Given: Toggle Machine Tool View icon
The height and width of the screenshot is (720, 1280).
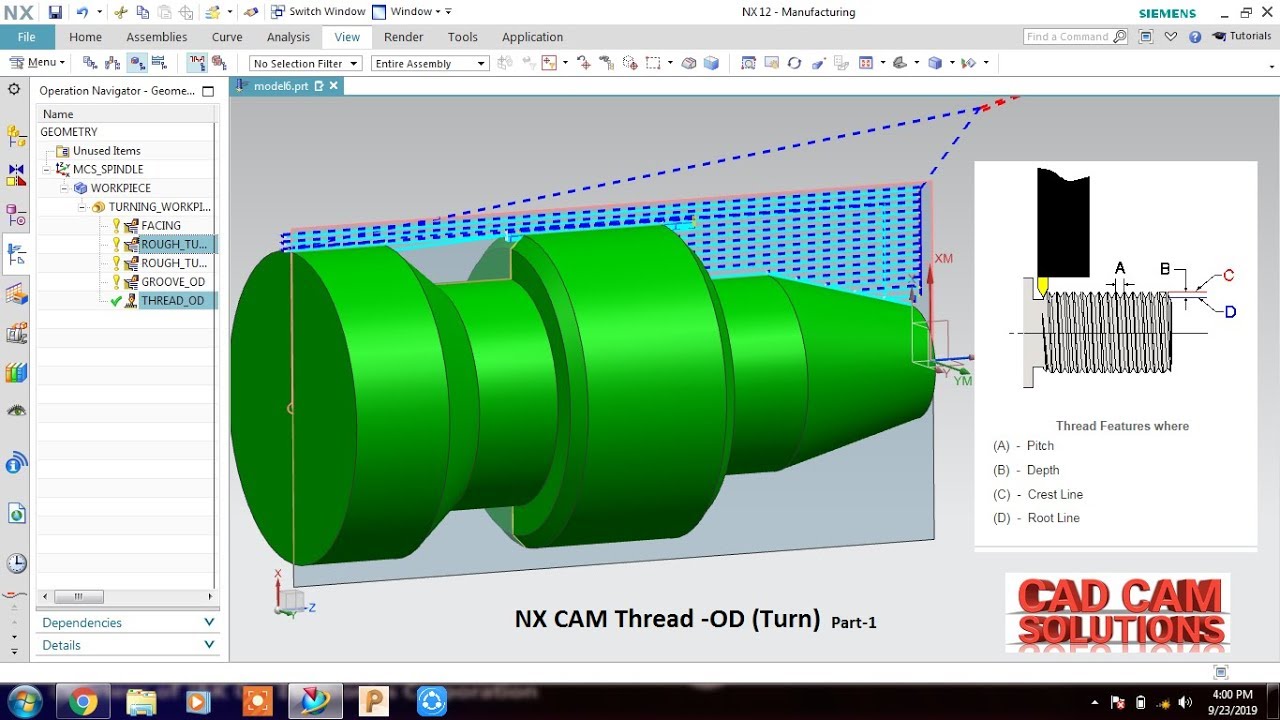Looking at the screenshot, I should coord(113,62).
